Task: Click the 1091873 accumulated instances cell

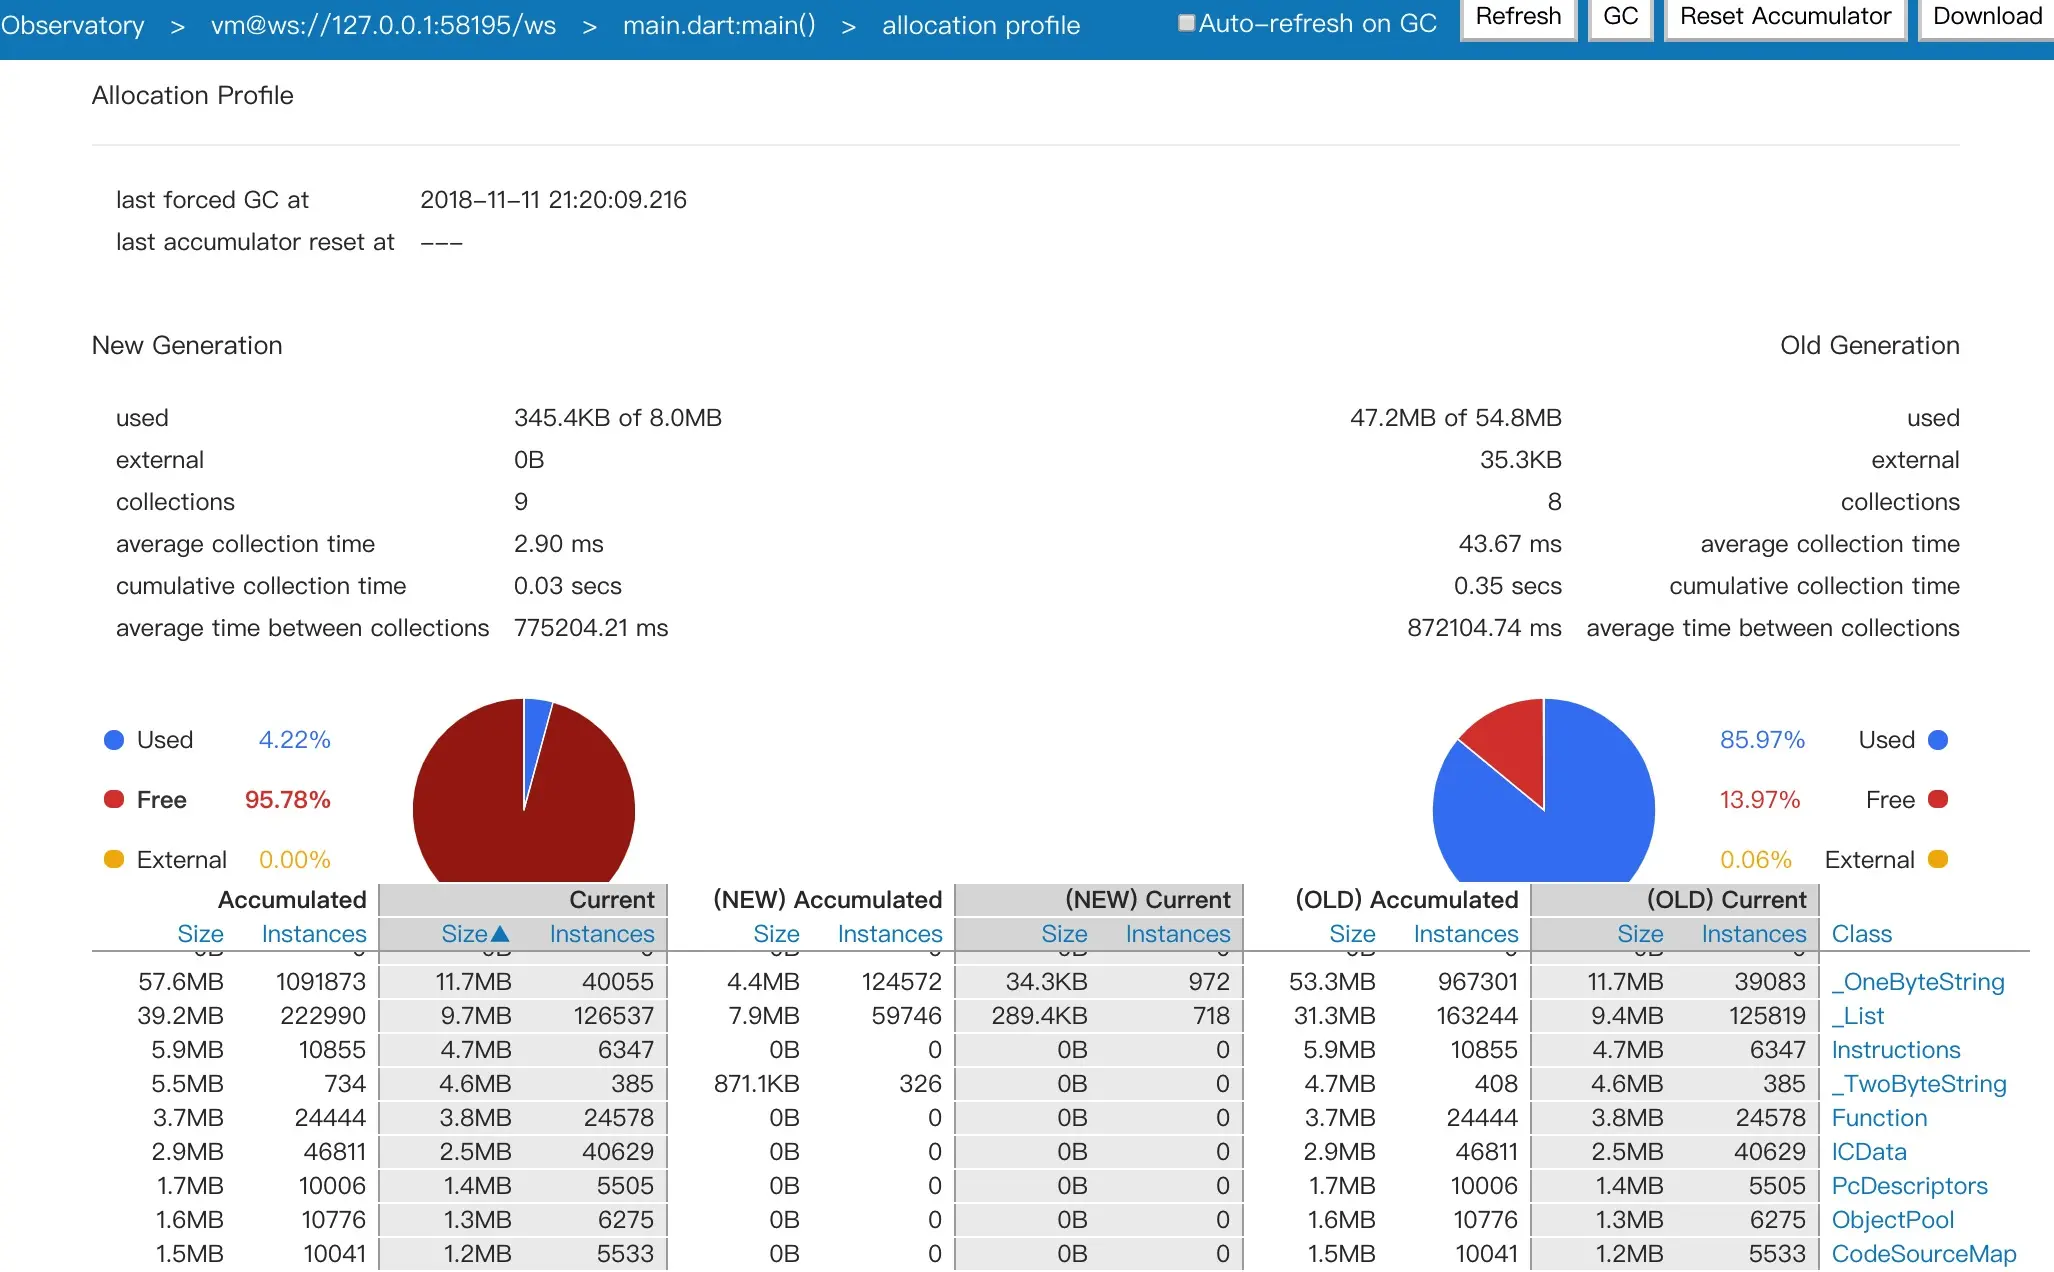Action: (321, 982)
